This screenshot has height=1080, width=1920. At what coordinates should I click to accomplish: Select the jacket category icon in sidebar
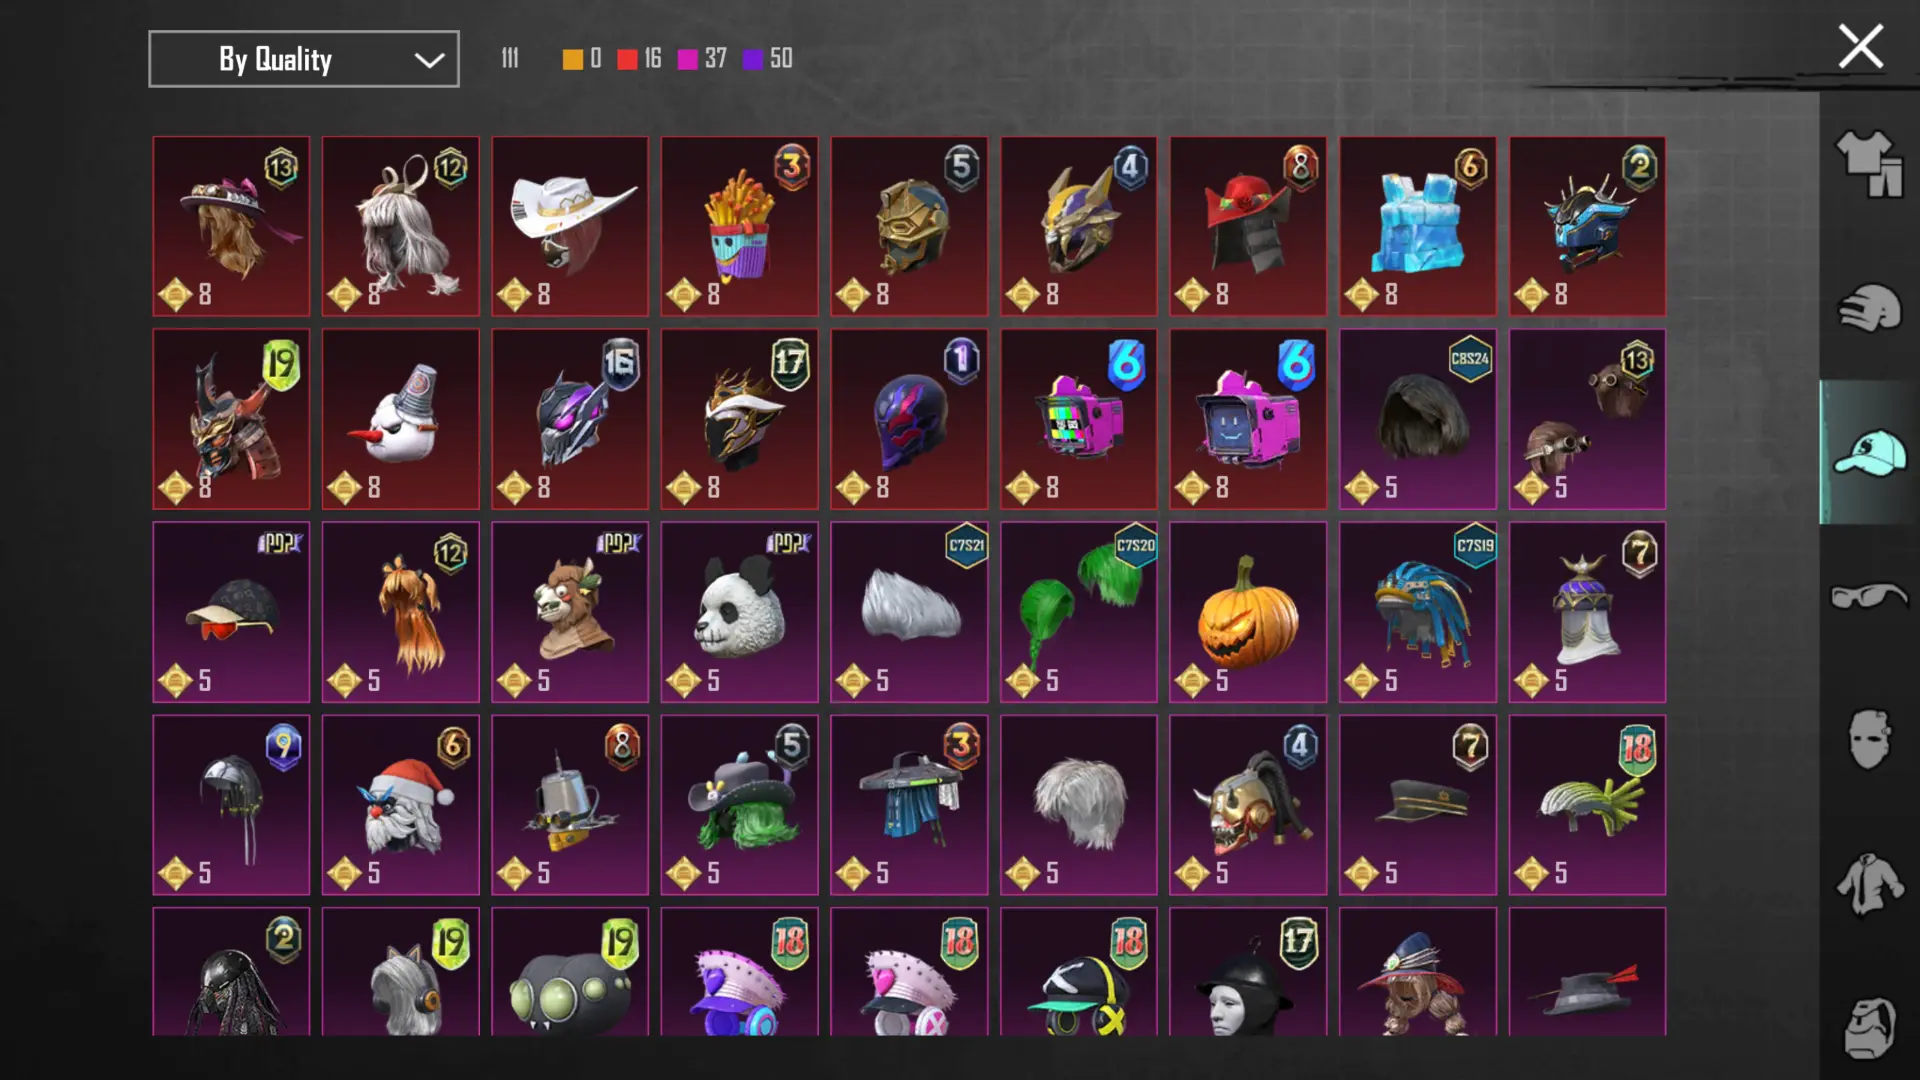tap(1868, 884)
